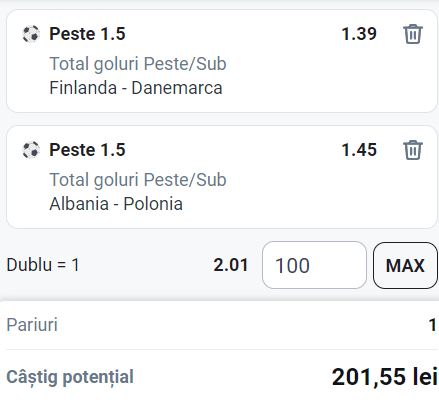The width and height of the screenshot is (439, 403).
Task: Click the first Peste 1.5 selection title
Action: coord(87,34)
